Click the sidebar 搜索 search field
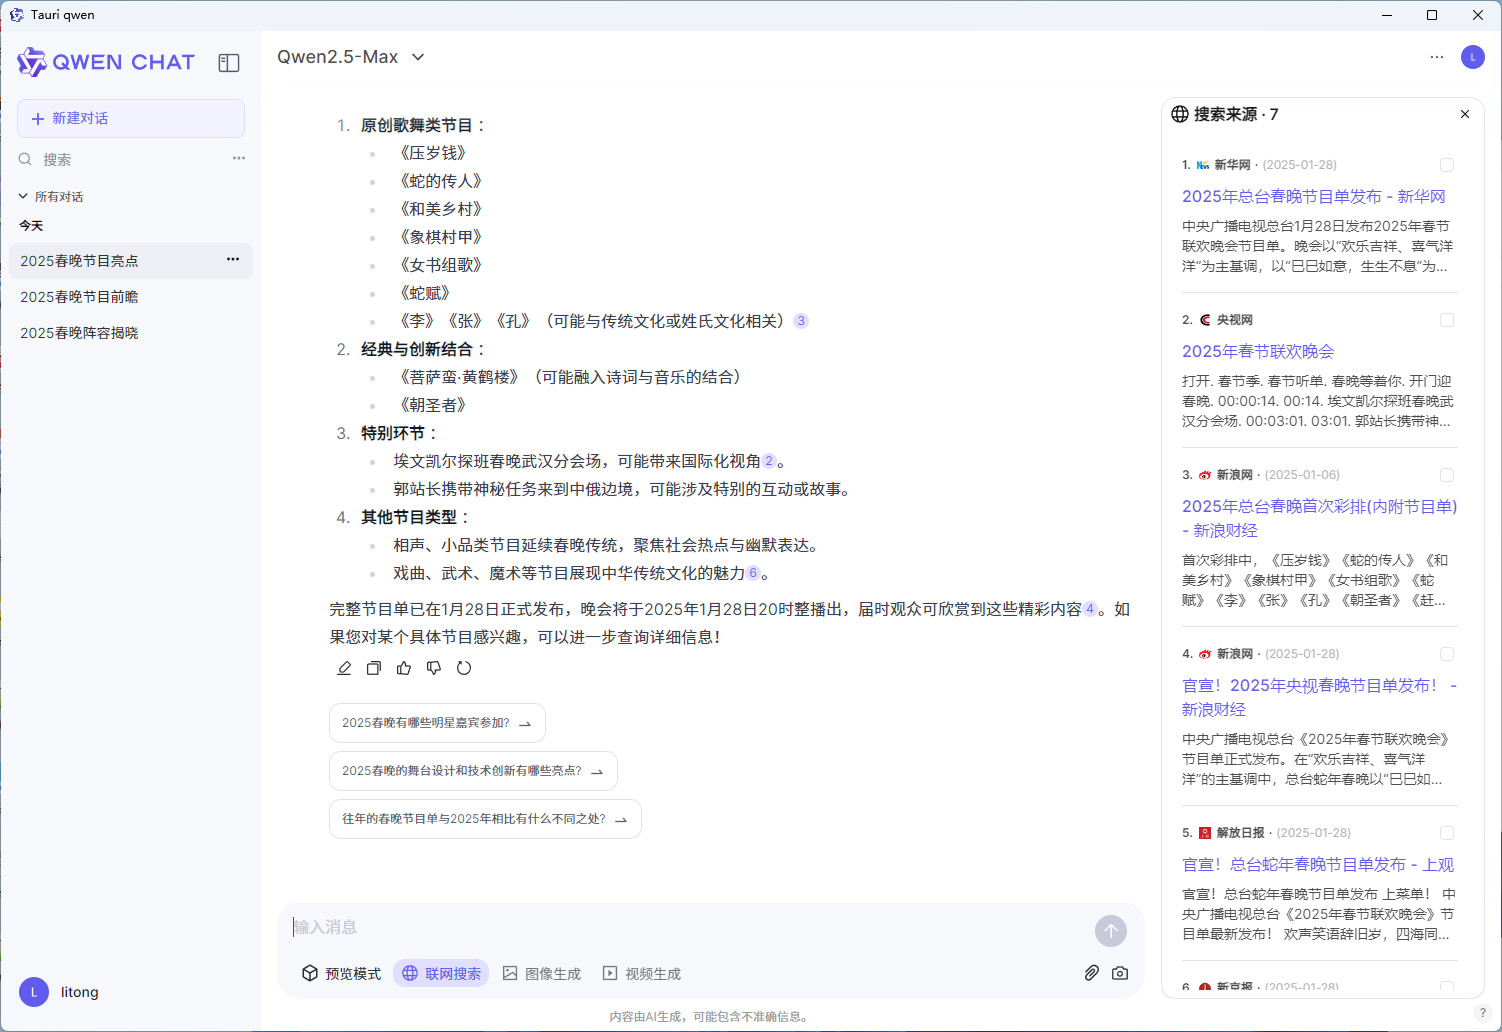Screen dimensions: 1502x1032 pyautogui.click(x=130, y=159)
